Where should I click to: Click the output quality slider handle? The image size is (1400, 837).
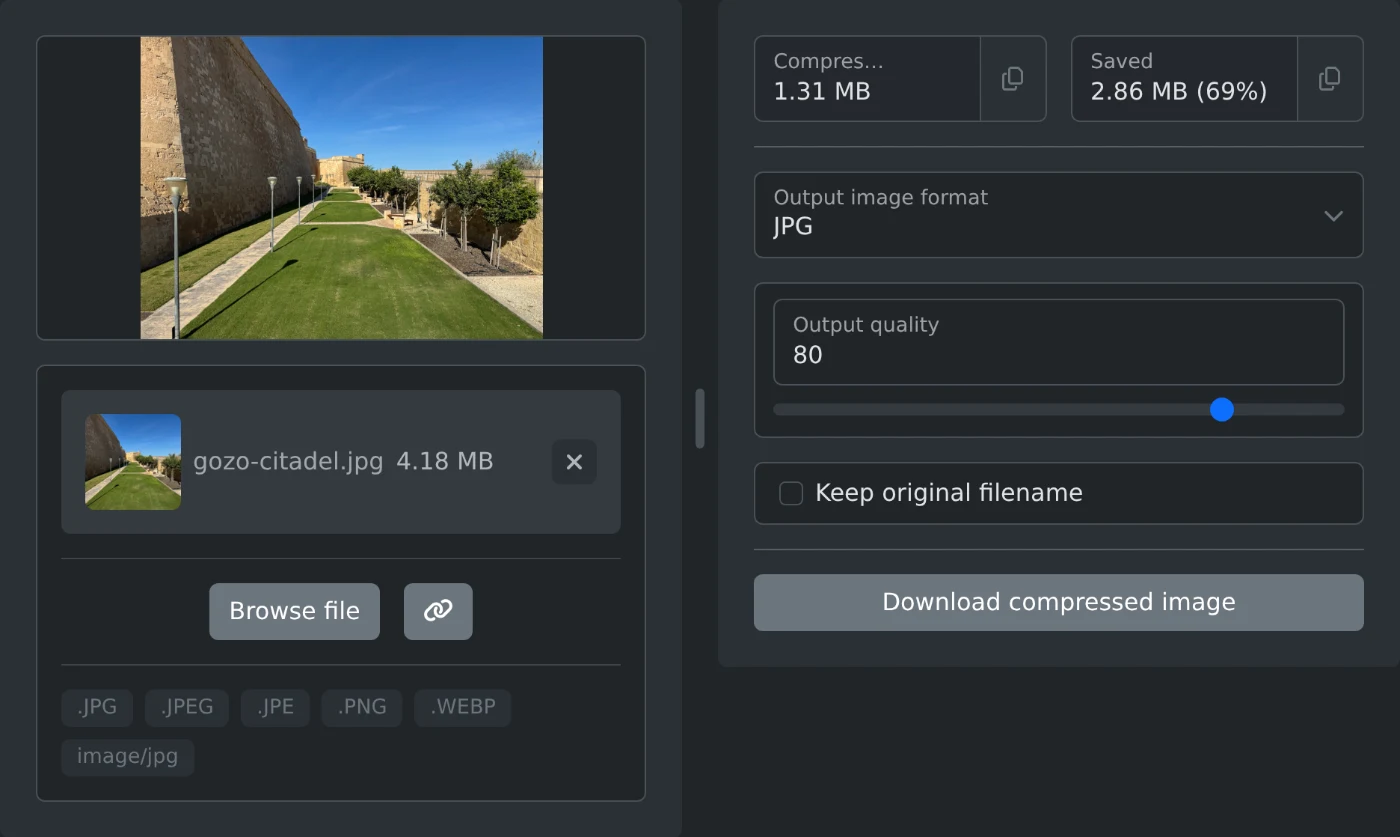pyautogui.click(x=1222, y=409)
